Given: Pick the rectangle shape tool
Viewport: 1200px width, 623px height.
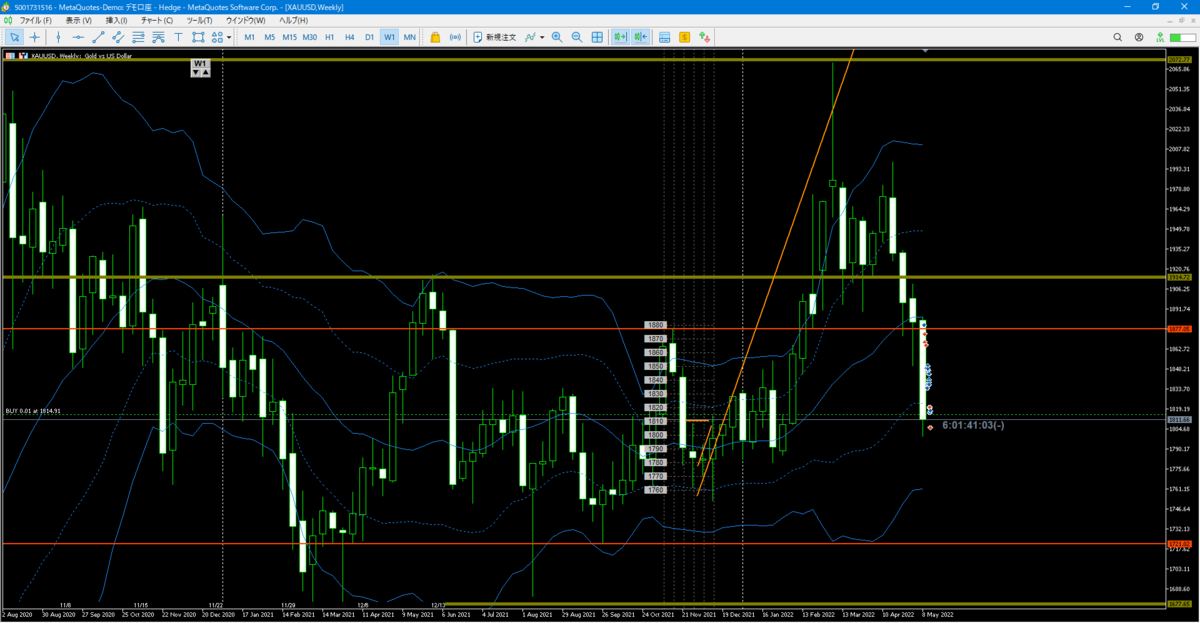Looking at the screenshot, I should pos(198,37).
